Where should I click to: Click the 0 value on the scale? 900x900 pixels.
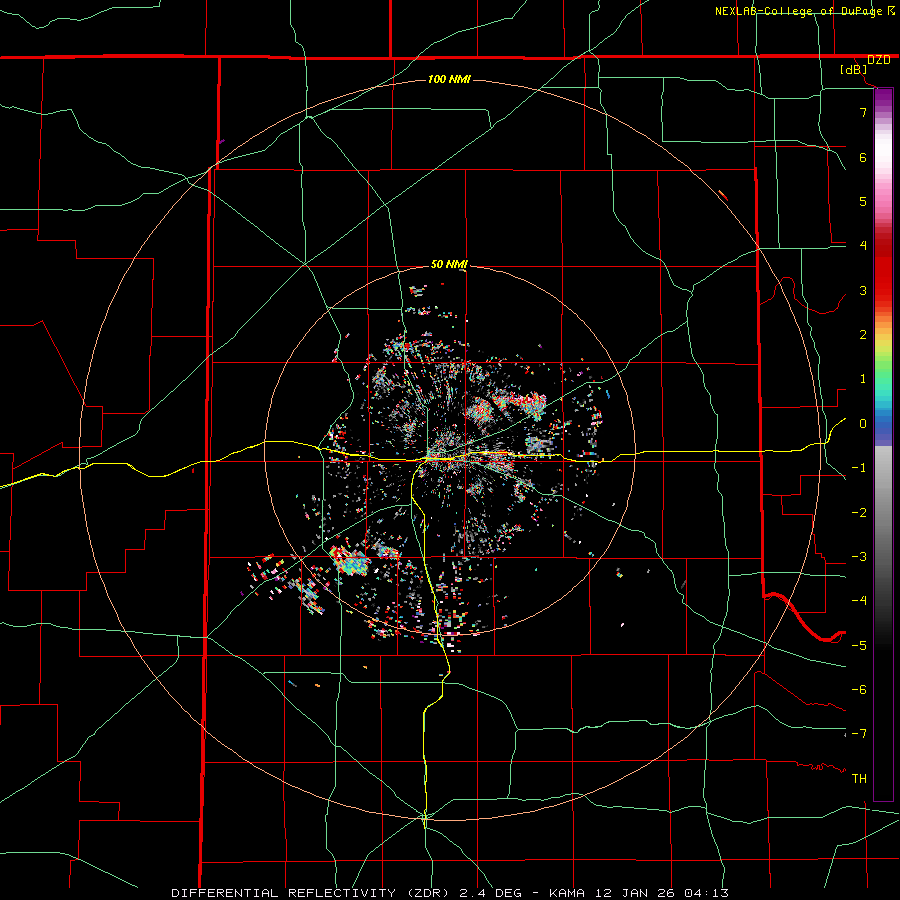tap(863, 424)
